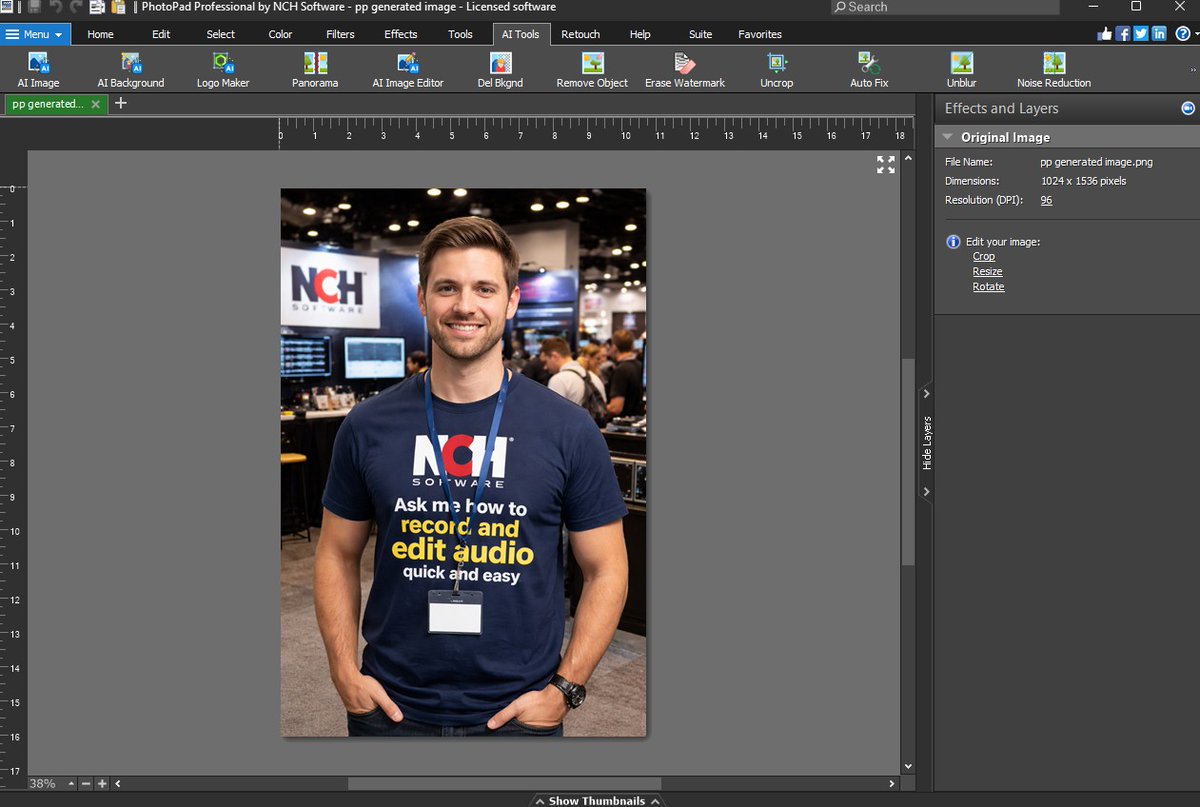
Task: Open the Menu dropdown
Action: click(35, 33)
